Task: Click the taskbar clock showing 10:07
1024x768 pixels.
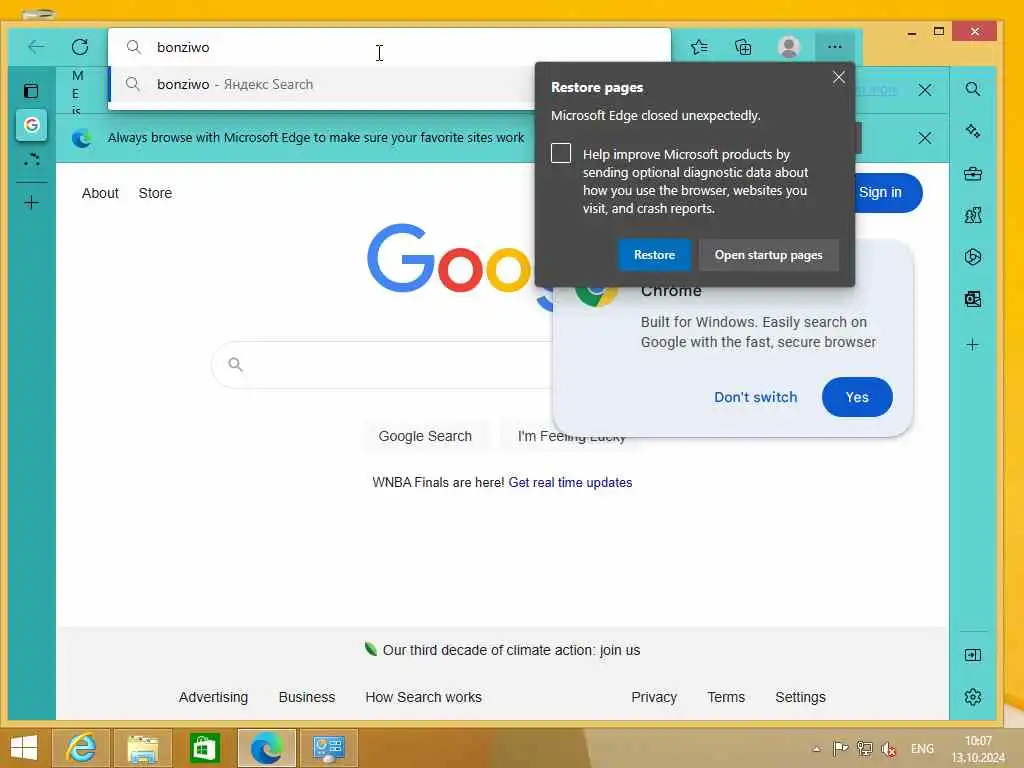Action: coord(978,749)
